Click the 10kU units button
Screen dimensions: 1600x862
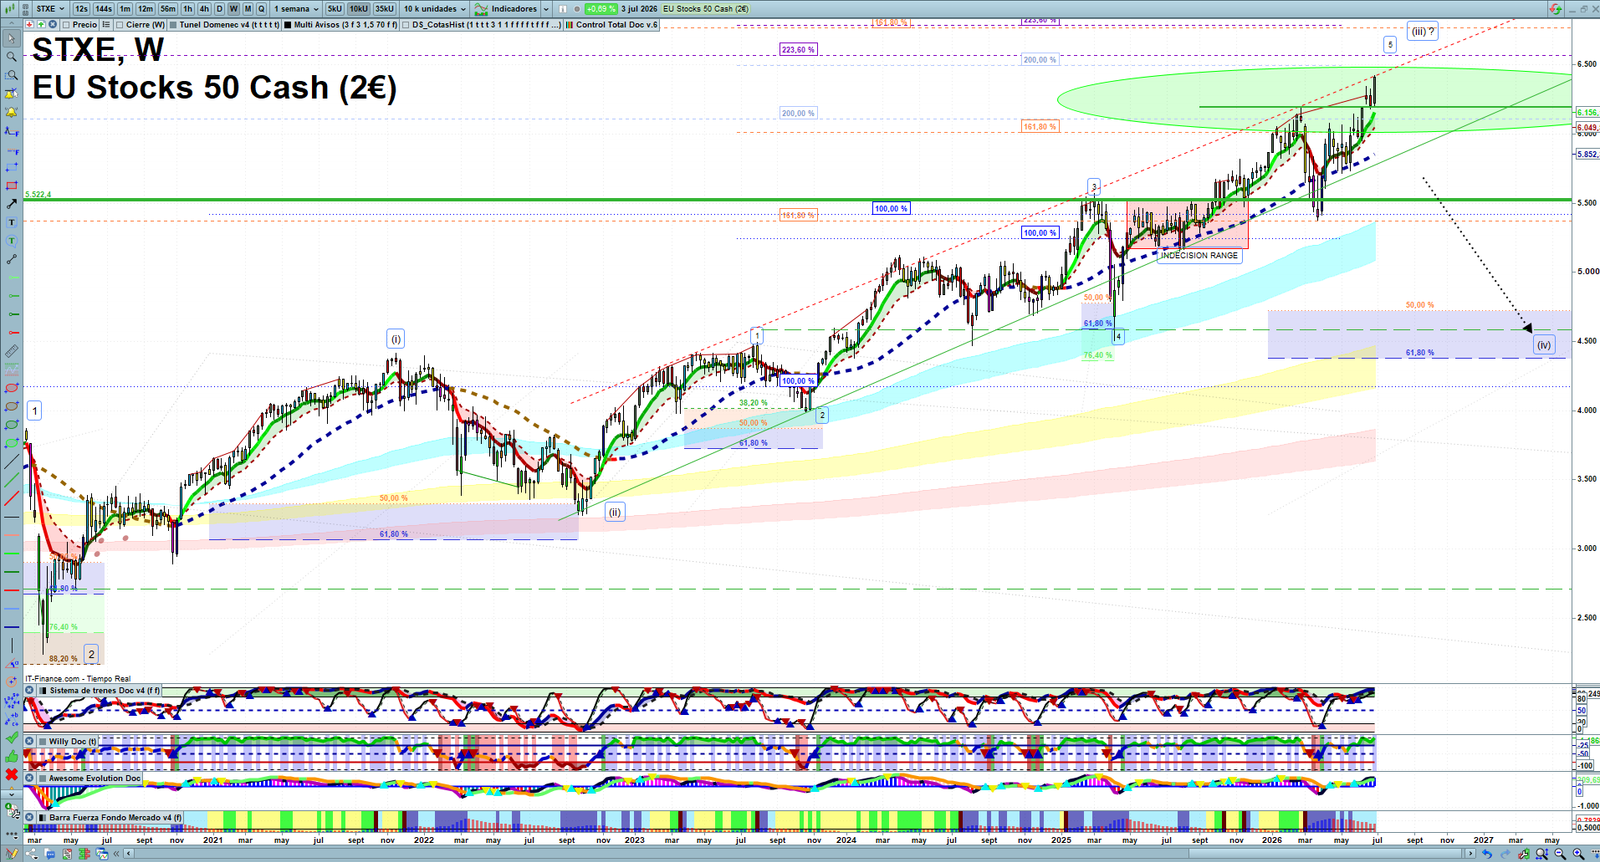pos(358,8)
